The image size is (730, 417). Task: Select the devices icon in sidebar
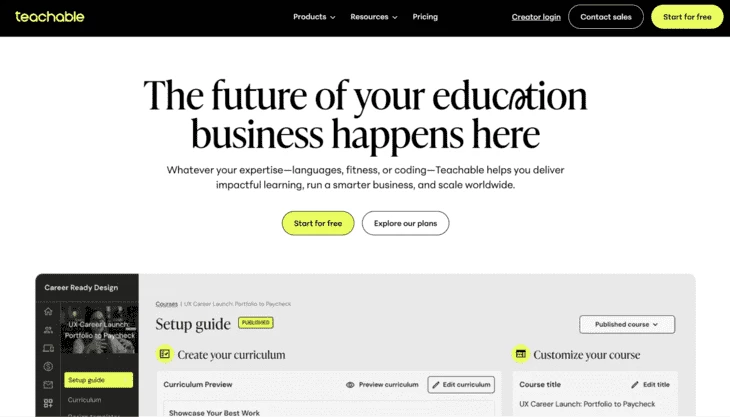point(48,348)
